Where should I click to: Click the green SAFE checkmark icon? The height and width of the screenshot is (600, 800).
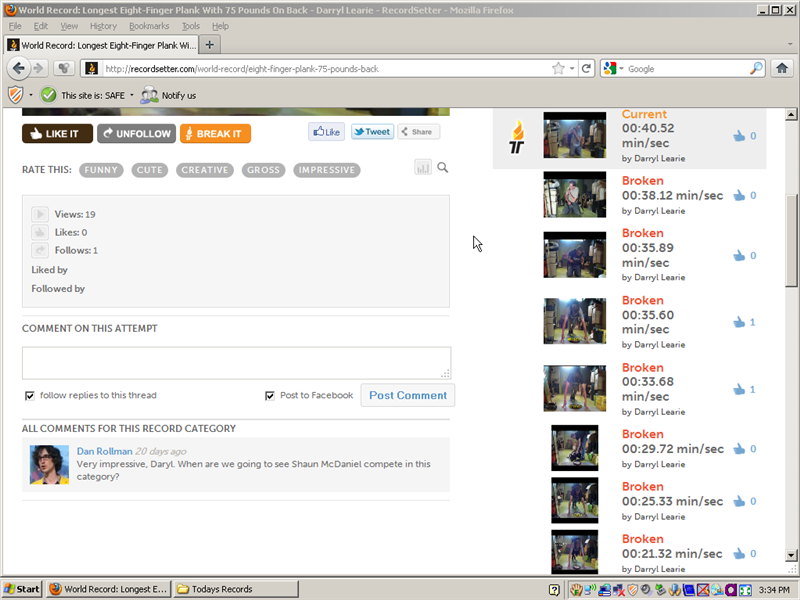[48, 95]
